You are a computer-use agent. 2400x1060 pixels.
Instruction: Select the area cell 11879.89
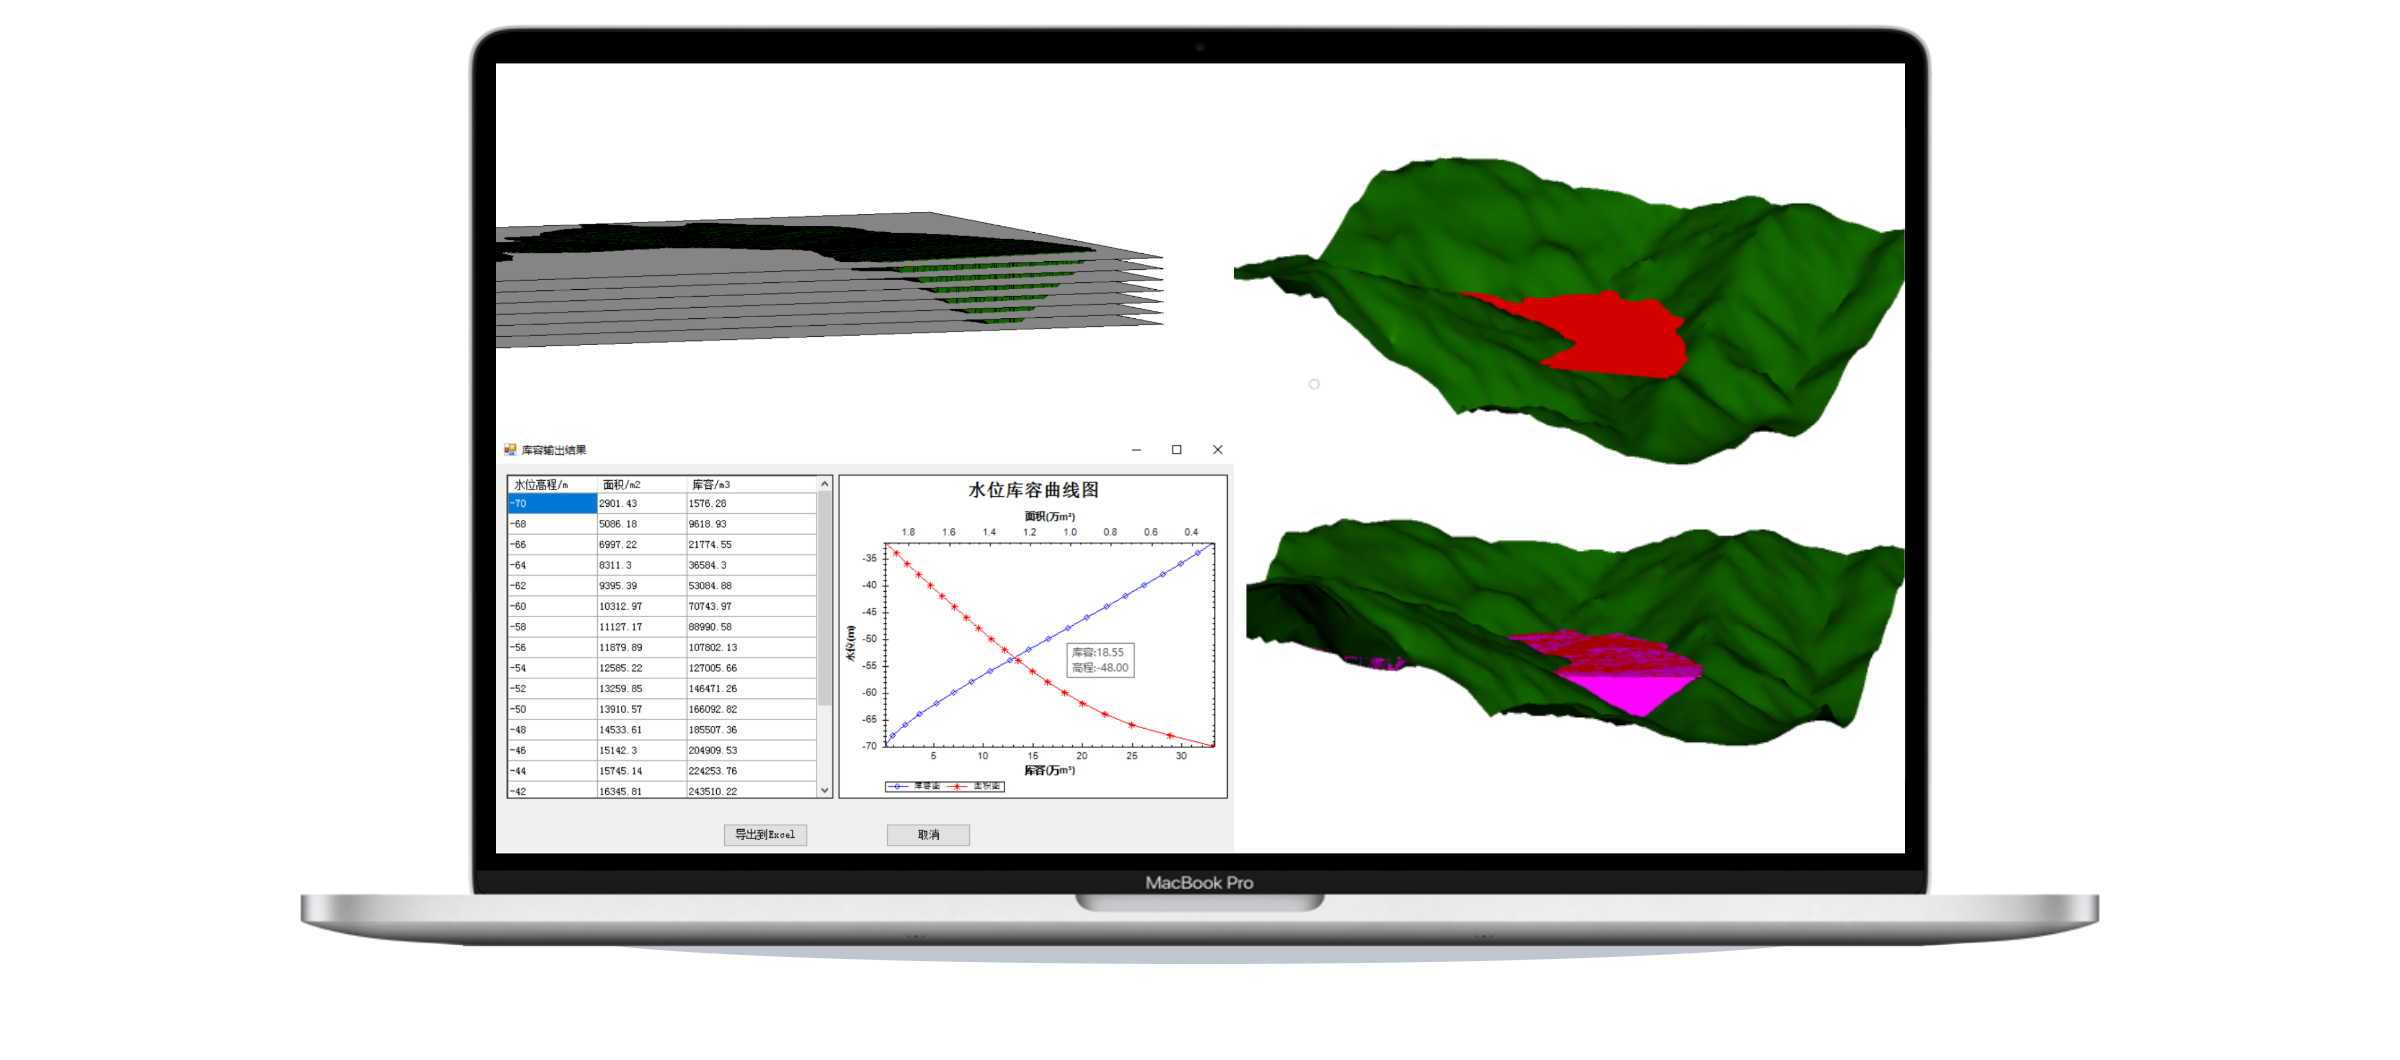641,648
